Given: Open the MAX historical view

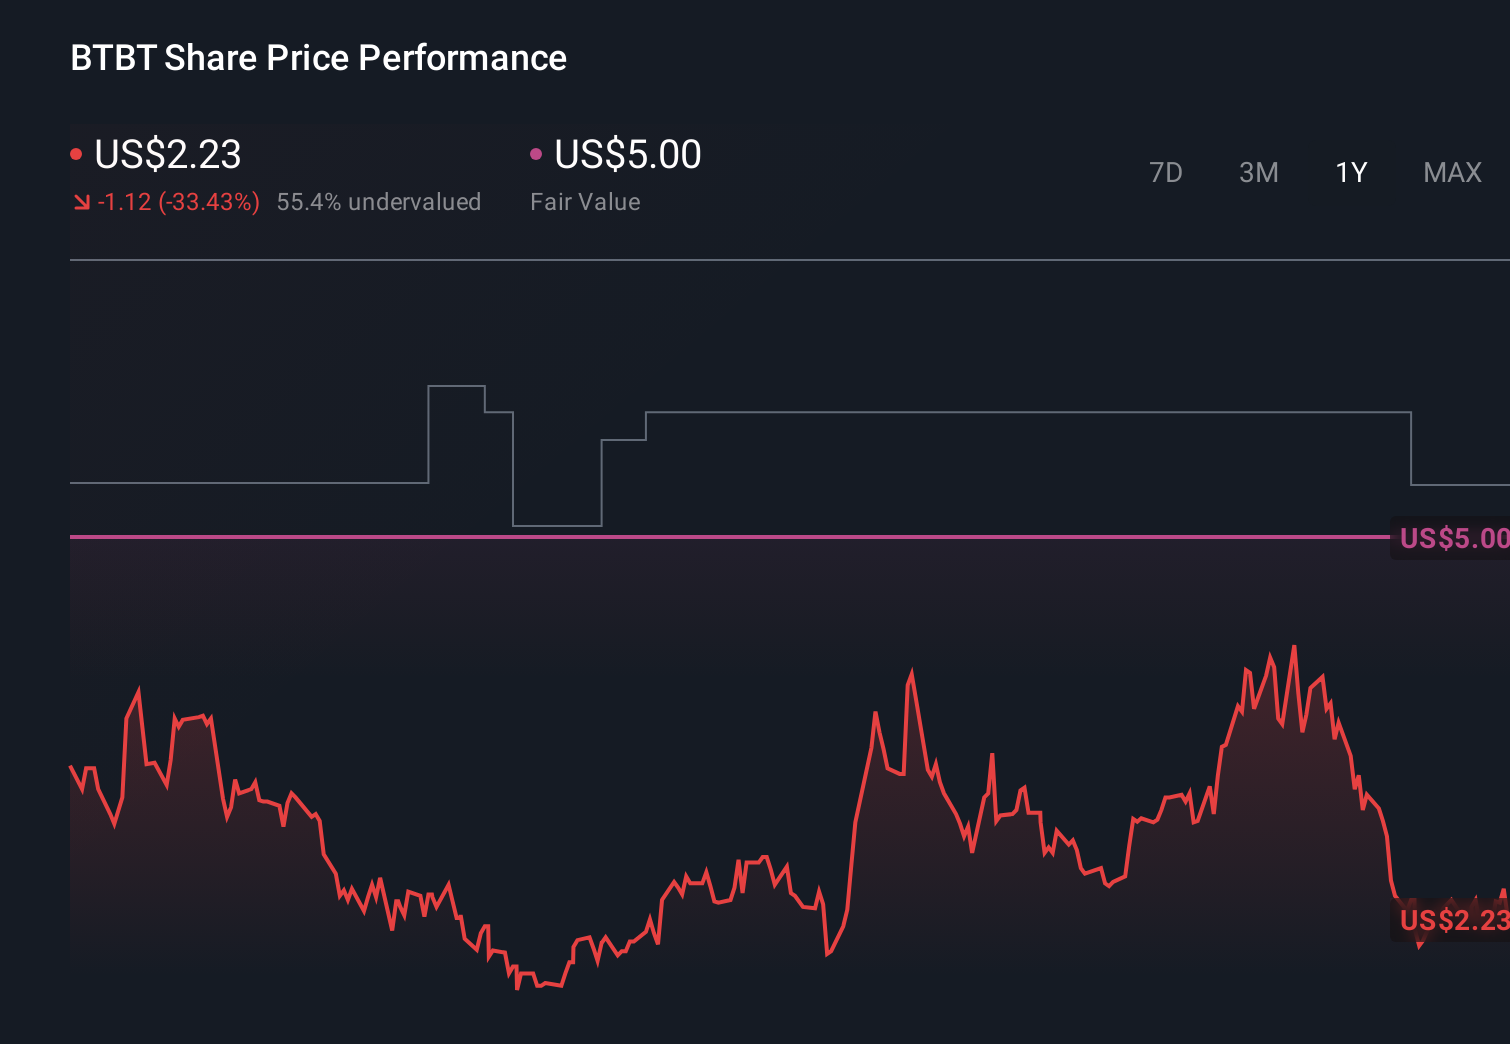Looking at the screenshot, I should [1451, 172].
